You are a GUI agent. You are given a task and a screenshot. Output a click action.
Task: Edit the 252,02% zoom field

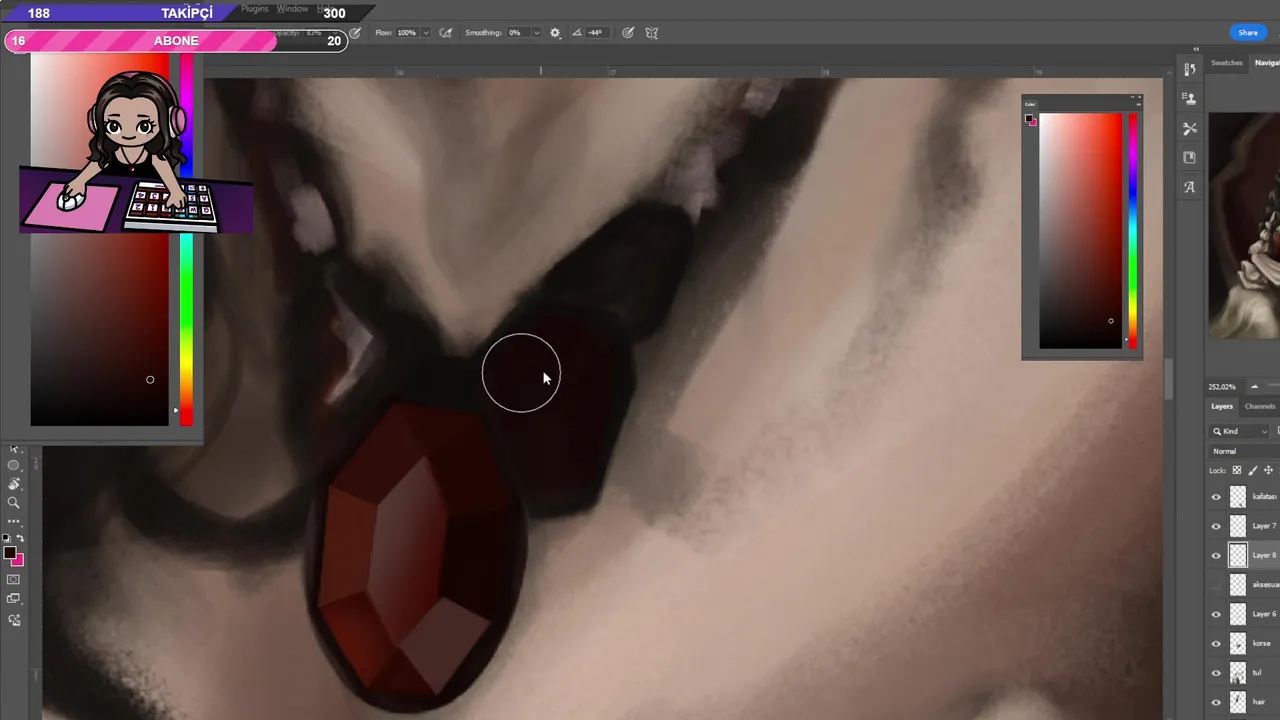pos(1221,386)
